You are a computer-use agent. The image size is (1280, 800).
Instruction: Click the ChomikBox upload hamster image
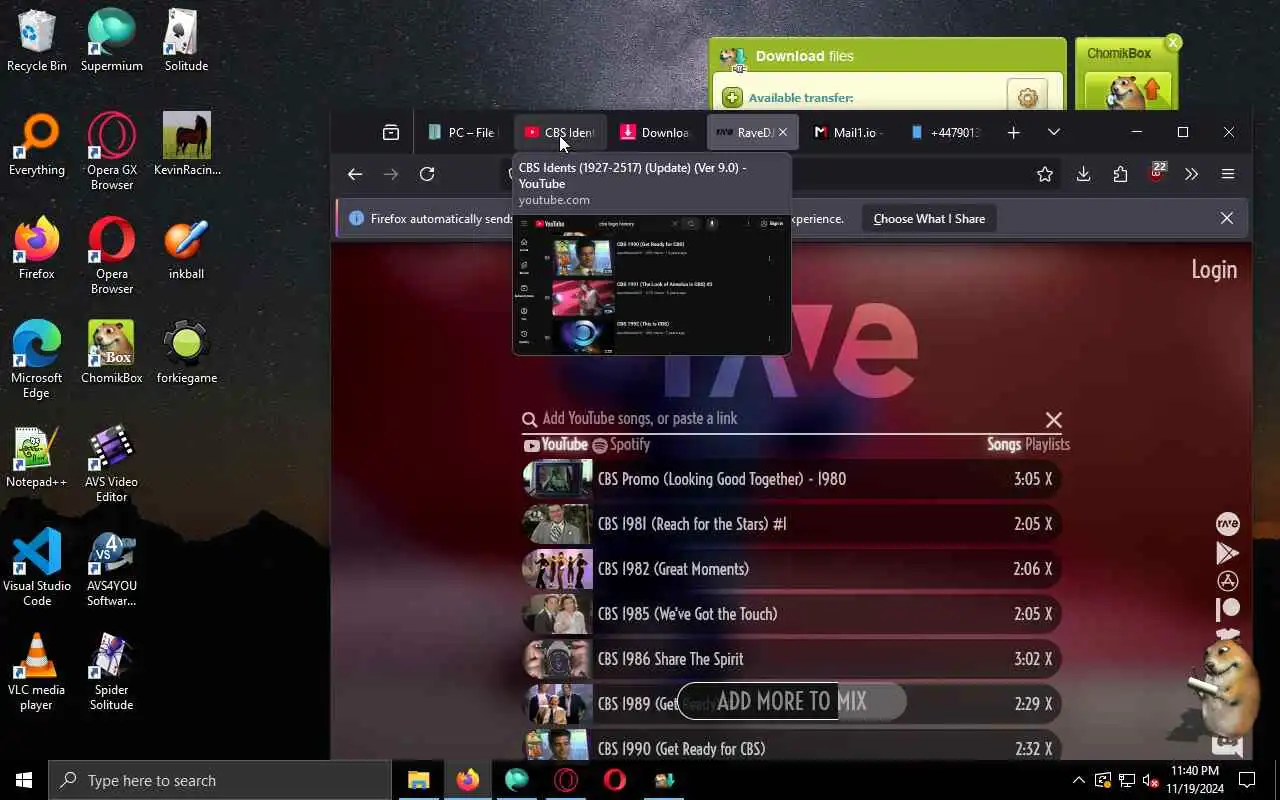tap(1127, 90)
